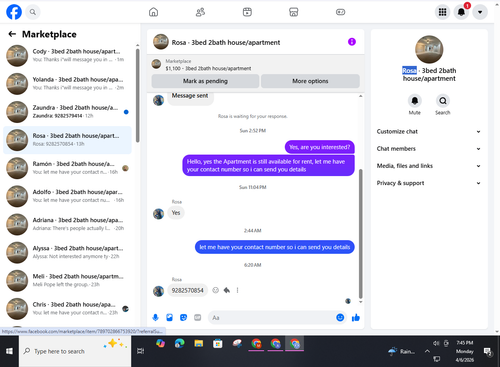Open Yolanda conversation in the list

click(68, 84)
